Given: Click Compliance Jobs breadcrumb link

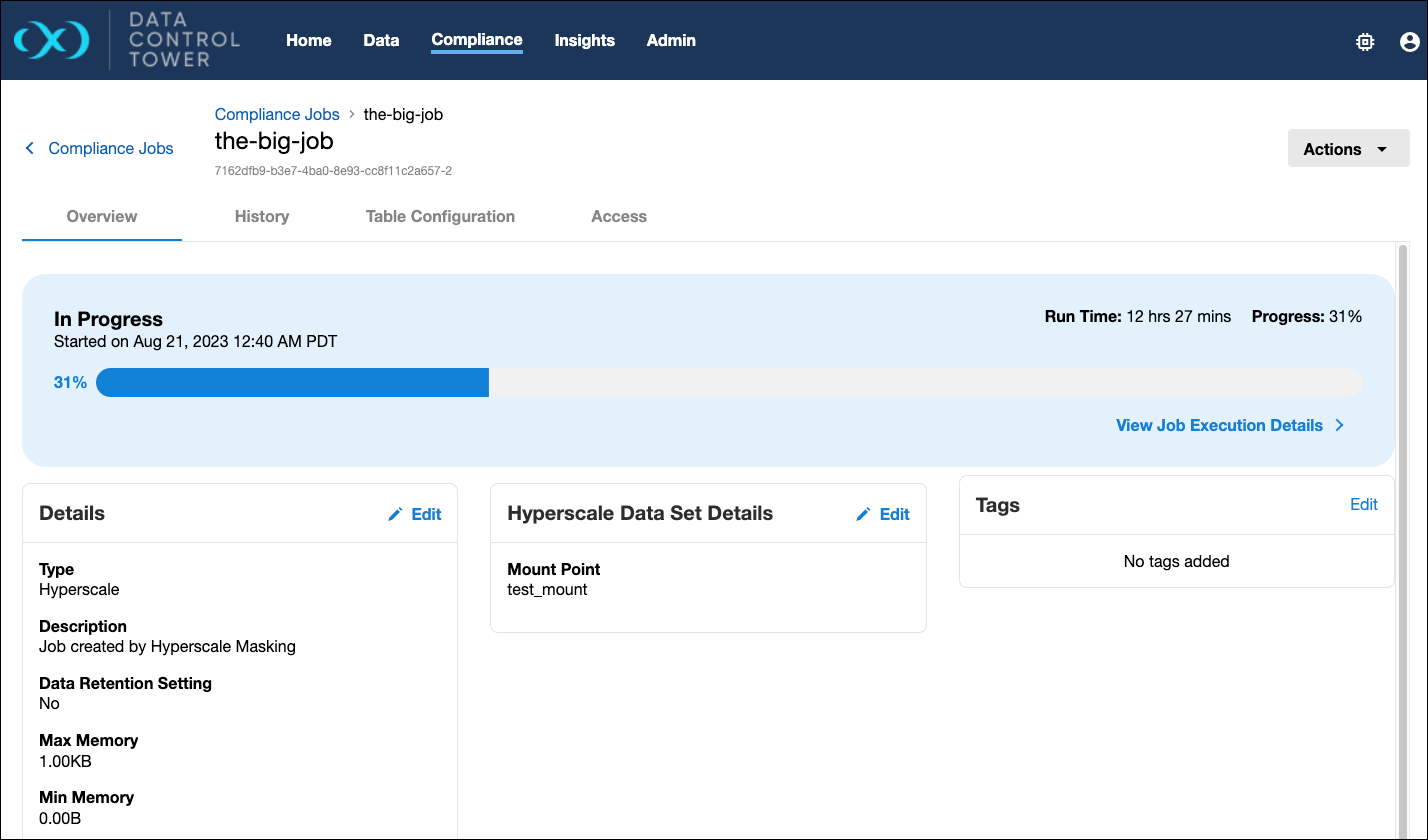Looking at the screenshot, I should point(277,114).
